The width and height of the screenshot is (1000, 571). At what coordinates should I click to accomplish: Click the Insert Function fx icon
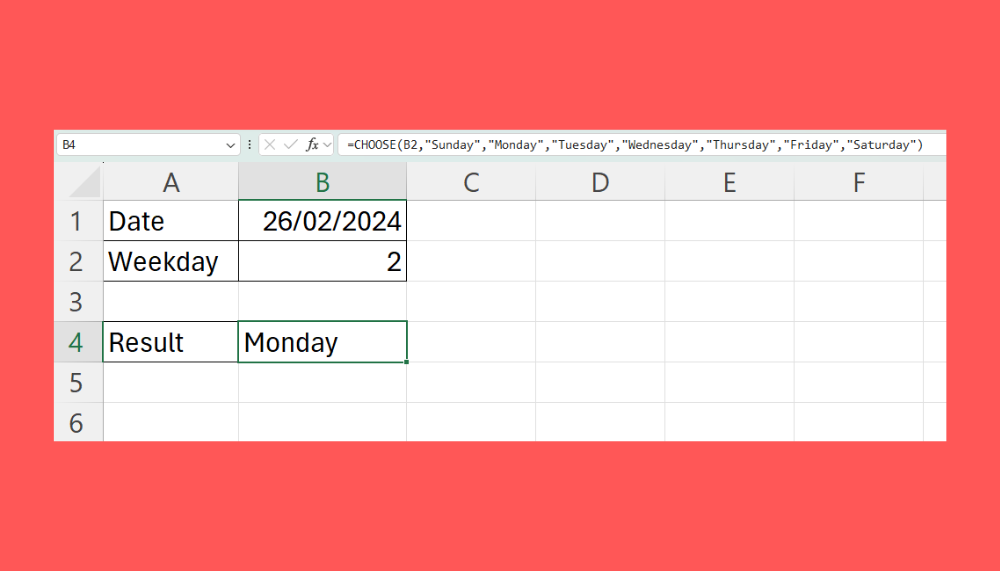pyautogui.click(x=312, y=145)
